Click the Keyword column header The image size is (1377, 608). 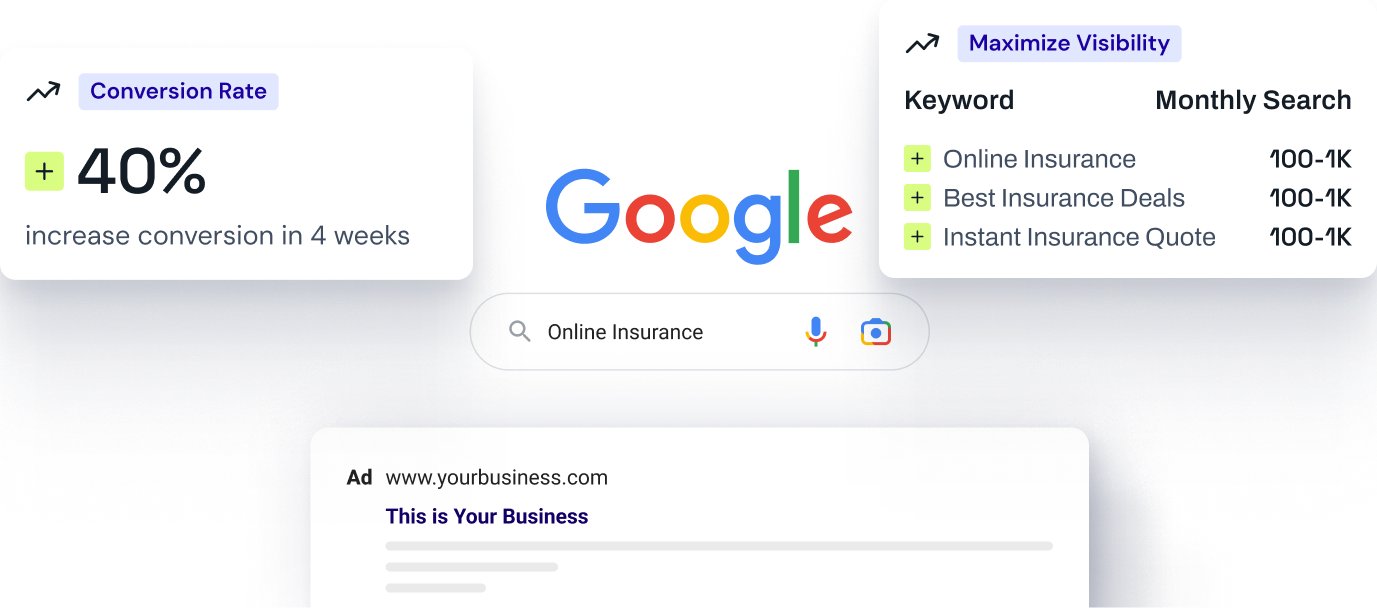(959, 101)
